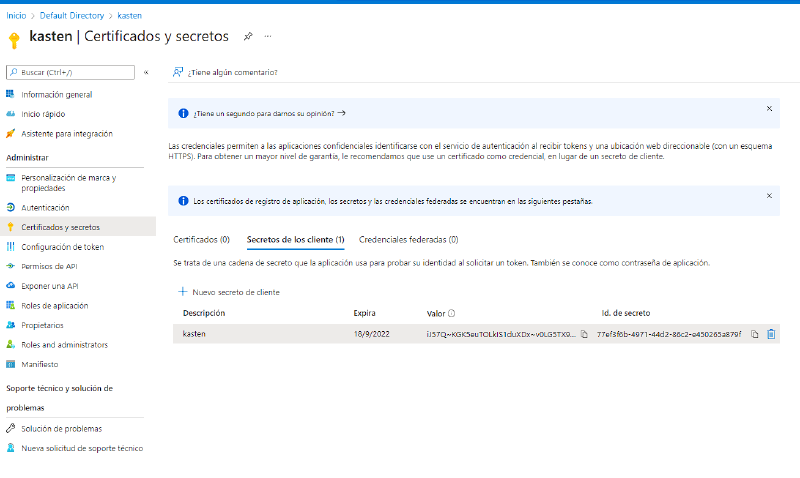Open the more options ellipsis near title
The image size is (800, 478).
tap(268, 36)
